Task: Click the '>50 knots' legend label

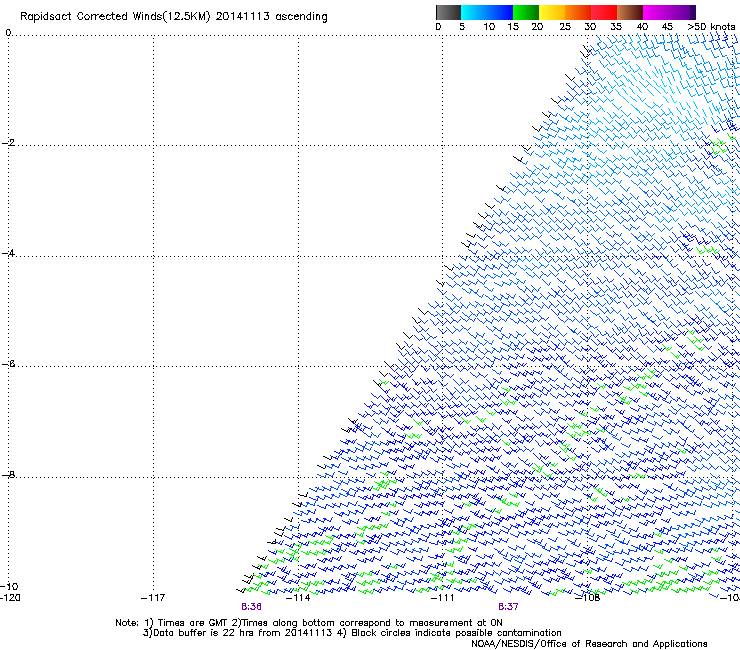Action: (x=711, y=27)
